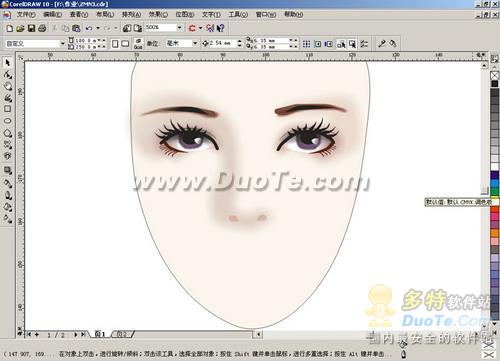Toggle Snap to Grid button
500x361 pixels.
[306, 44]
